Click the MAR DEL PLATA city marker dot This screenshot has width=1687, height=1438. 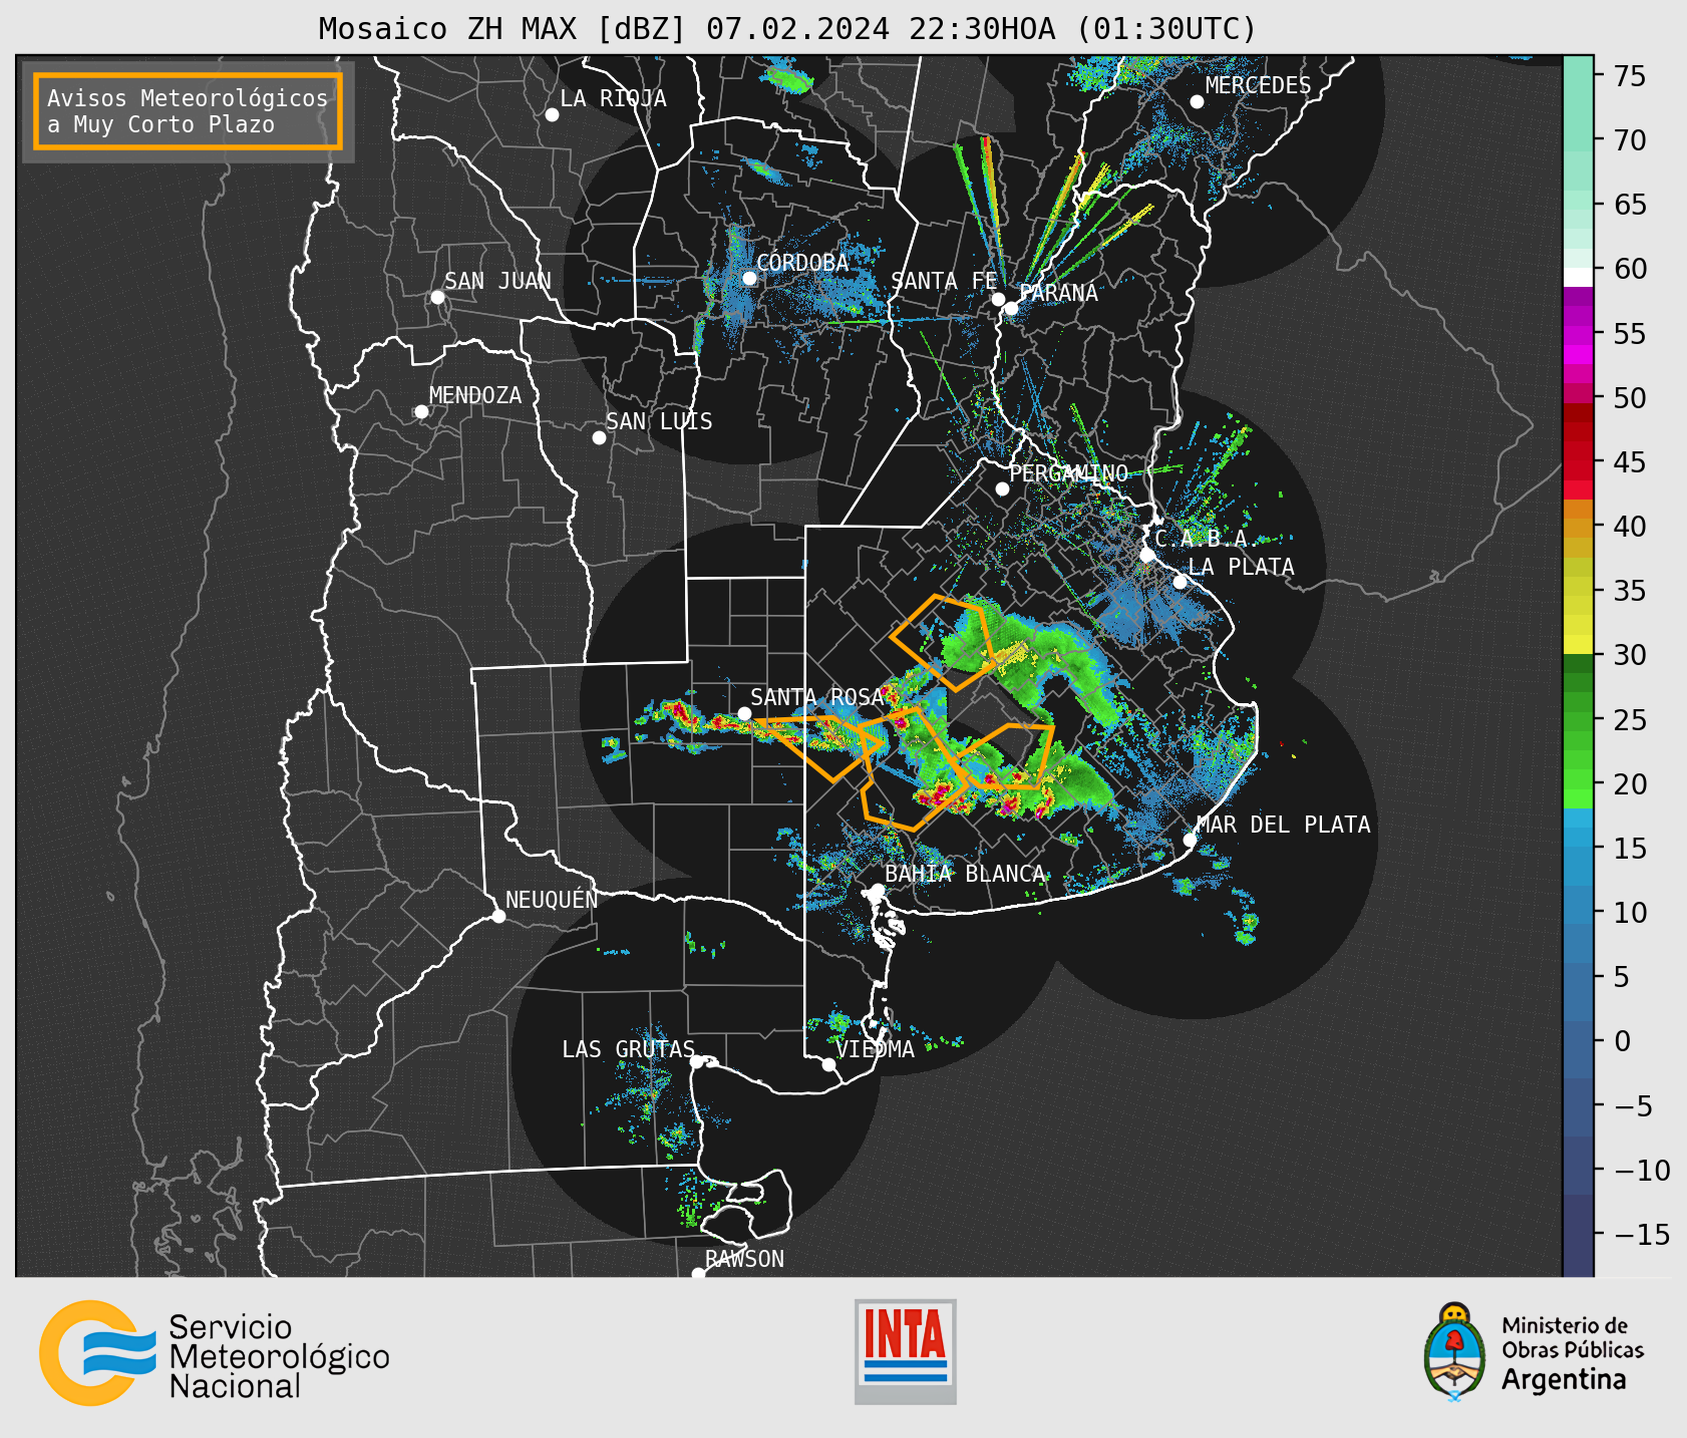tap(1190, 840)
